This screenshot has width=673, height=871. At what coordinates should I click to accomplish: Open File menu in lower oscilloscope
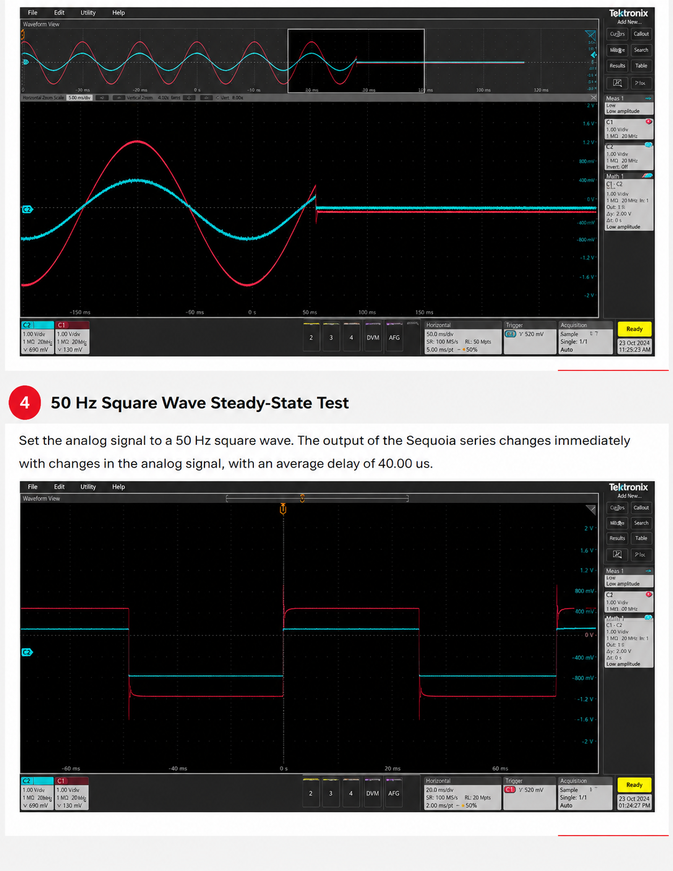click(x=33, y=487)
